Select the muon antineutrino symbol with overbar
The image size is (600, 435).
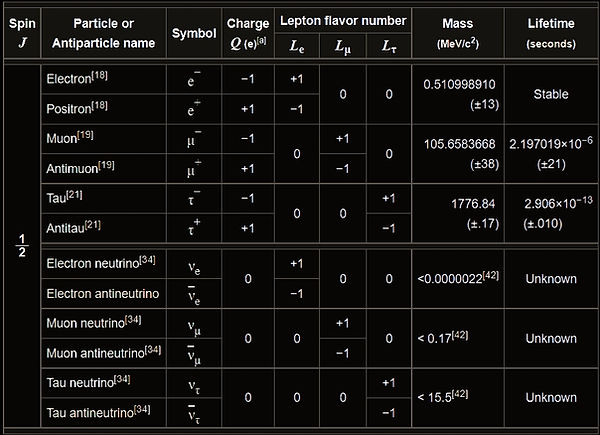(194, 354)
